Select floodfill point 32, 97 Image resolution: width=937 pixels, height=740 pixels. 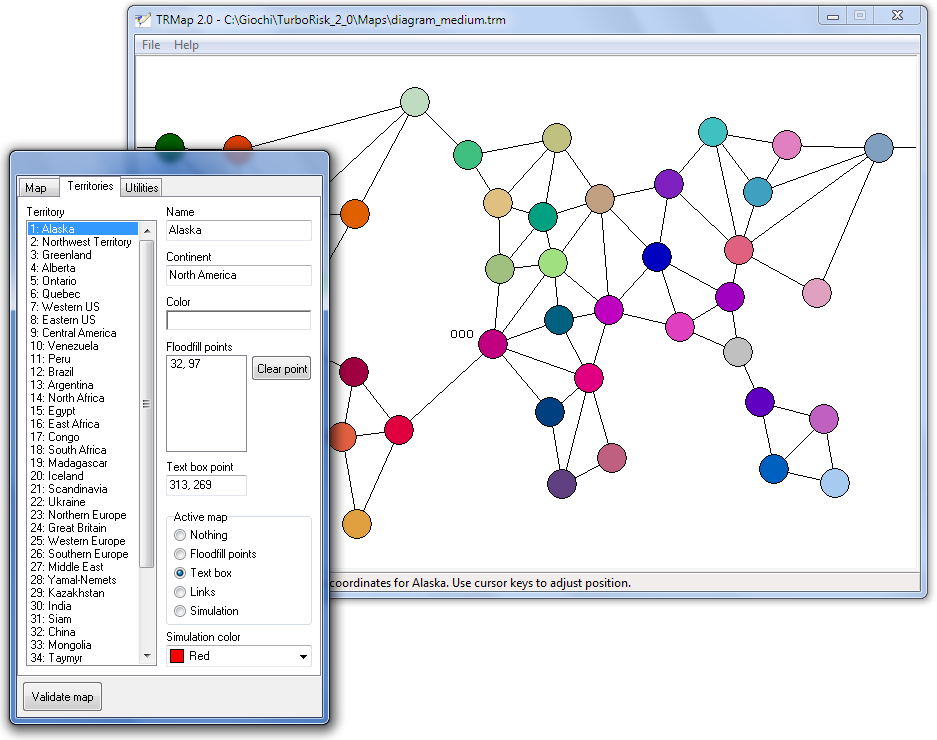click(185, 363)
